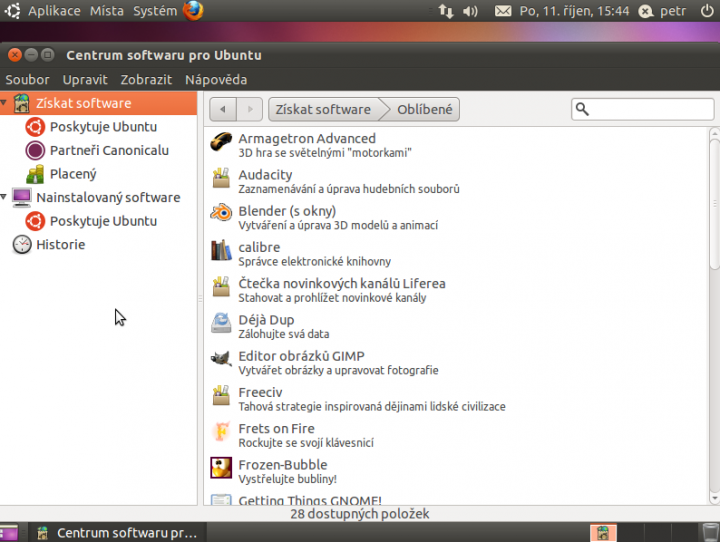Select the Armagetron Advanced list row
The image size is (720, 542).
click(x=456, y=145)
